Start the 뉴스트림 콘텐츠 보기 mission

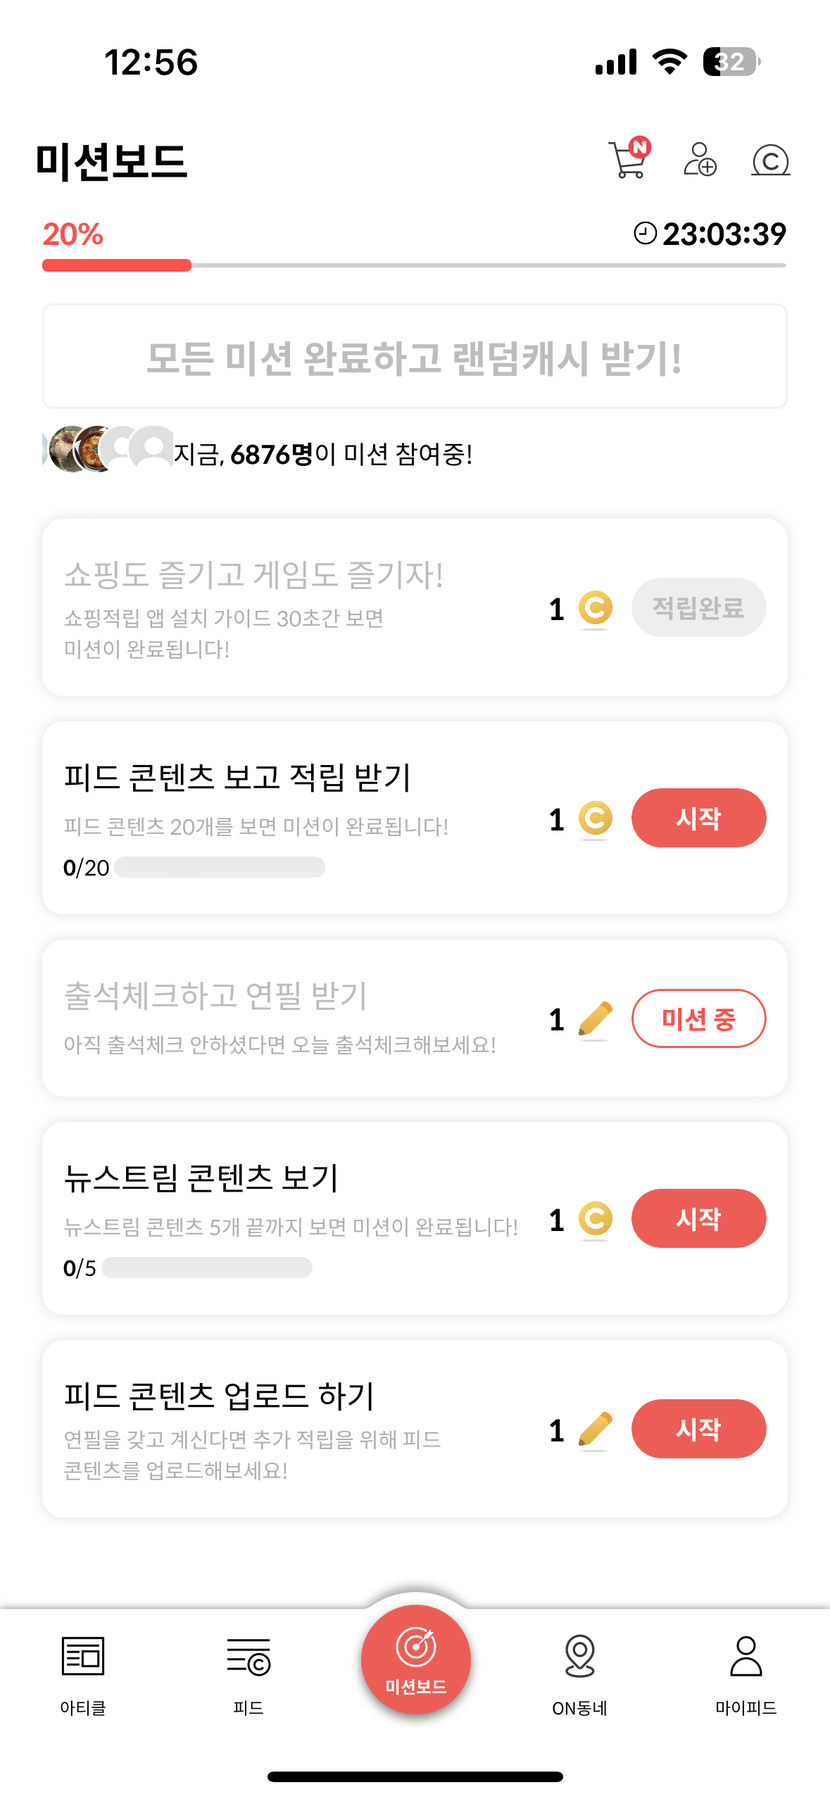[x=698, y=1218]
